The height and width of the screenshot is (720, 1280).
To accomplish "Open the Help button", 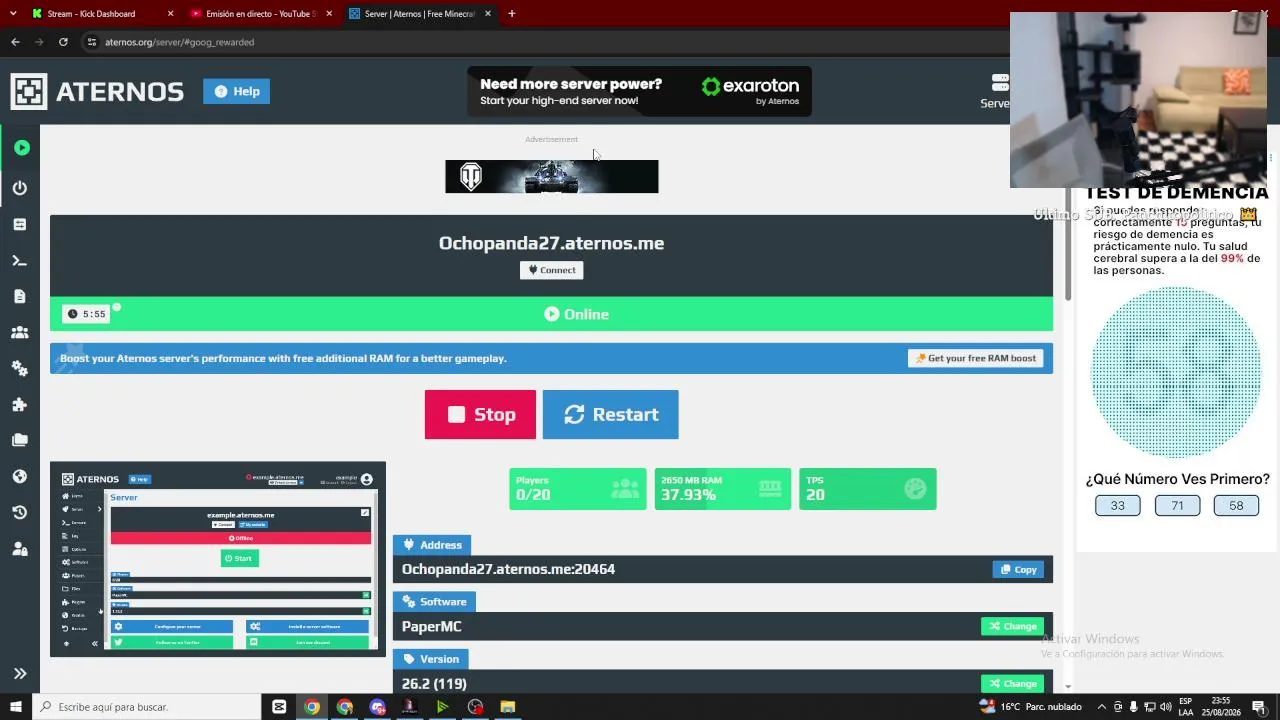I will click(x=237, y=91).
